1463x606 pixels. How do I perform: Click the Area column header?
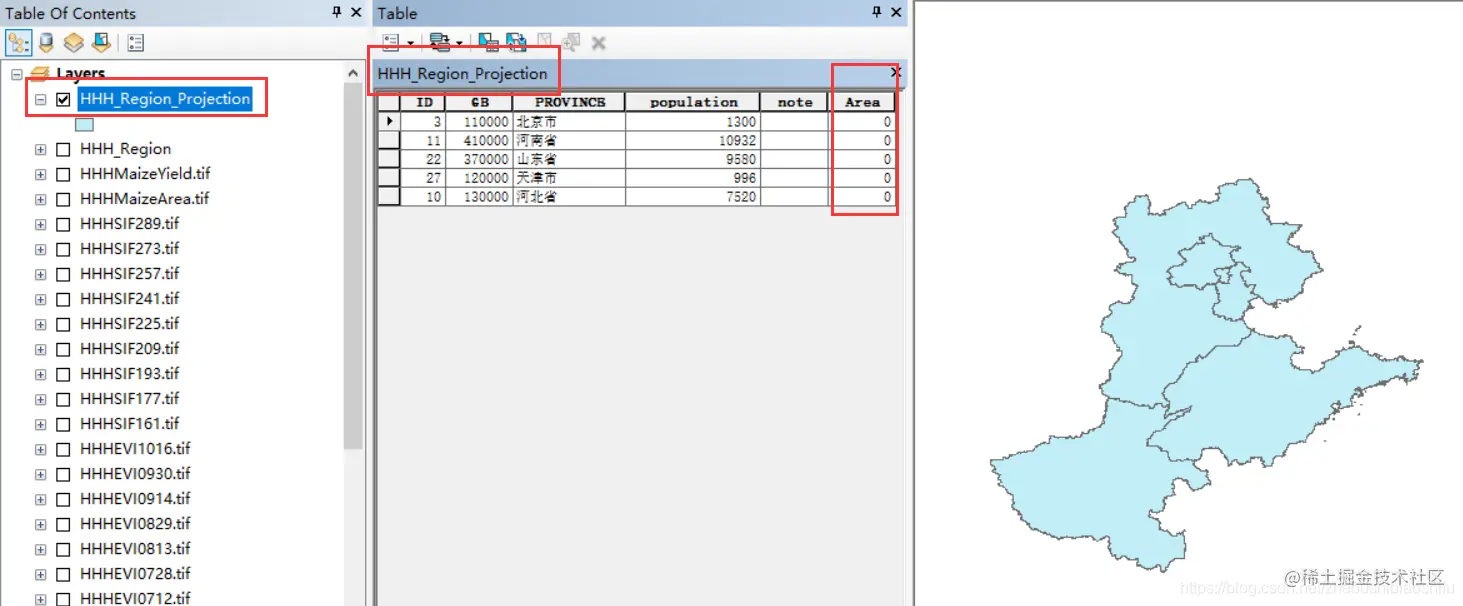point(862,102)
